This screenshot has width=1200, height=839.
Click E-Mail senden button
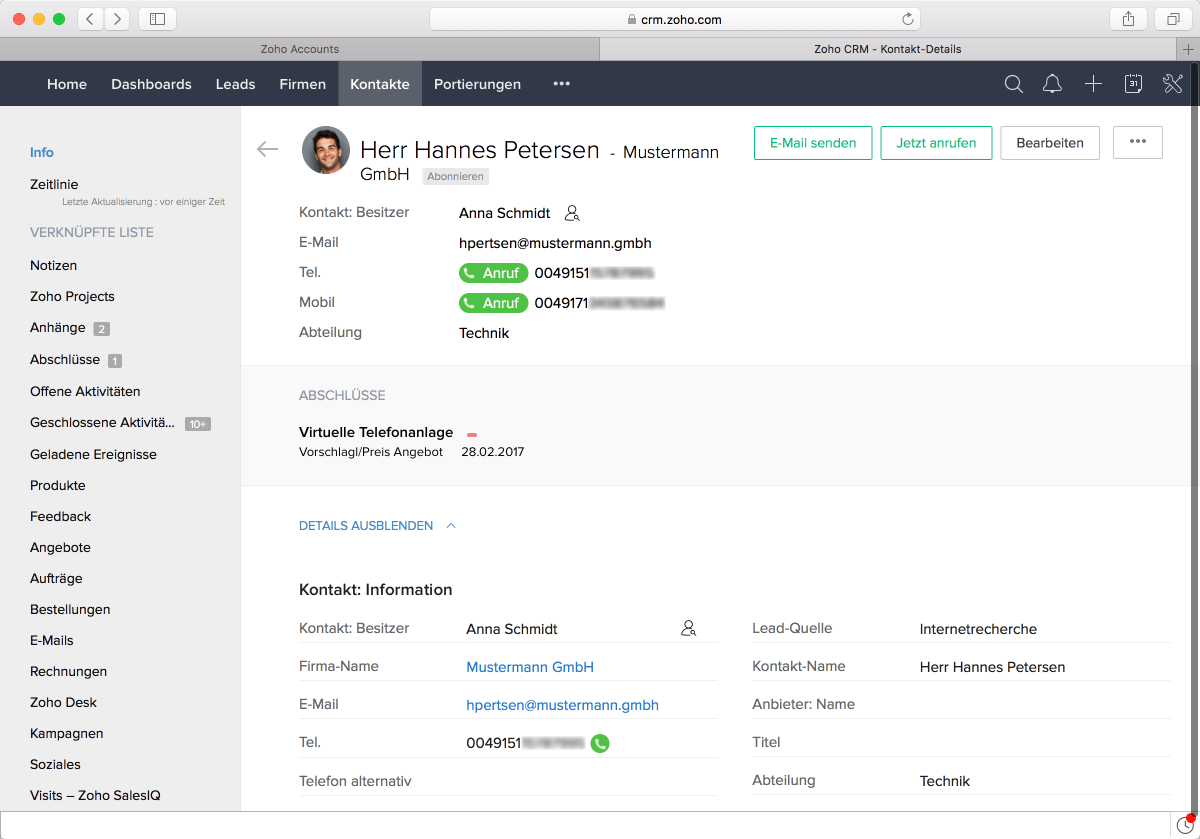[813, 142]
